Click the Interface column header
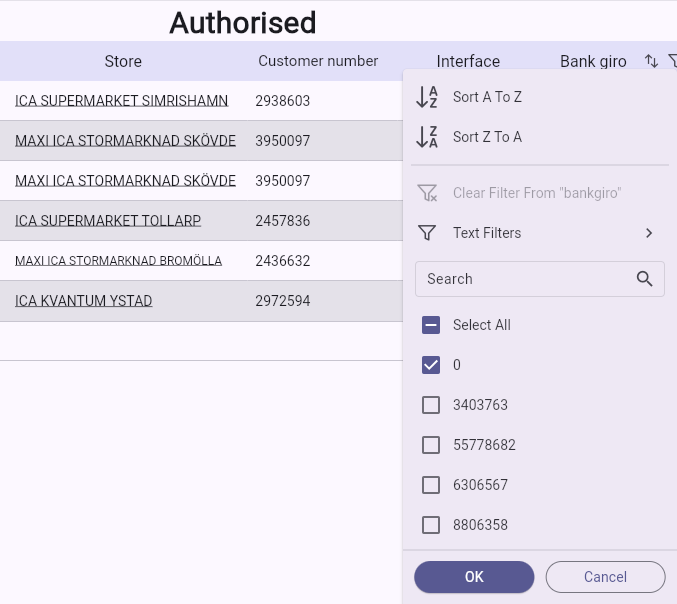Screen dimensions: 677x604 pos(468,61)
